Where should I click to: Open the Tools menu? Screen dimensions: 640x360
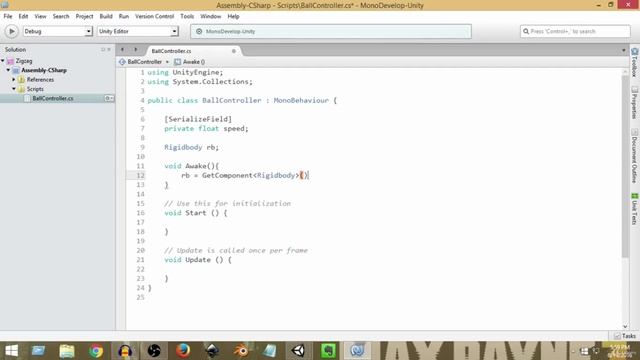point(187,16)
